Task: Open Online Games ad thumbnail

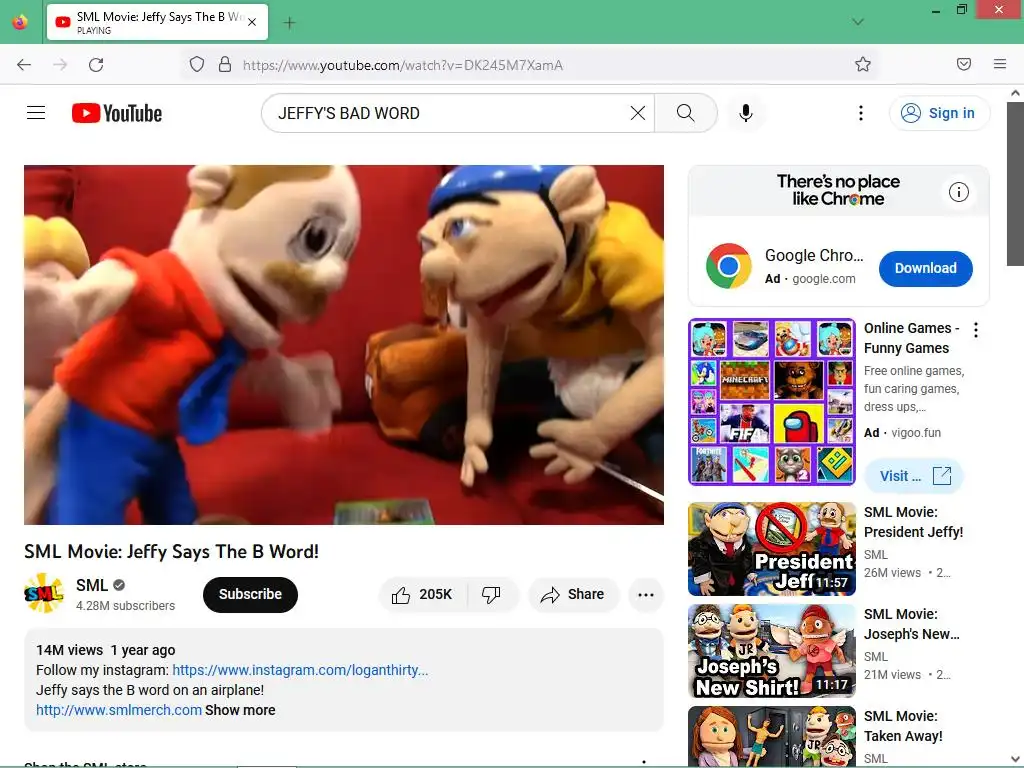Action: point(772,402)
